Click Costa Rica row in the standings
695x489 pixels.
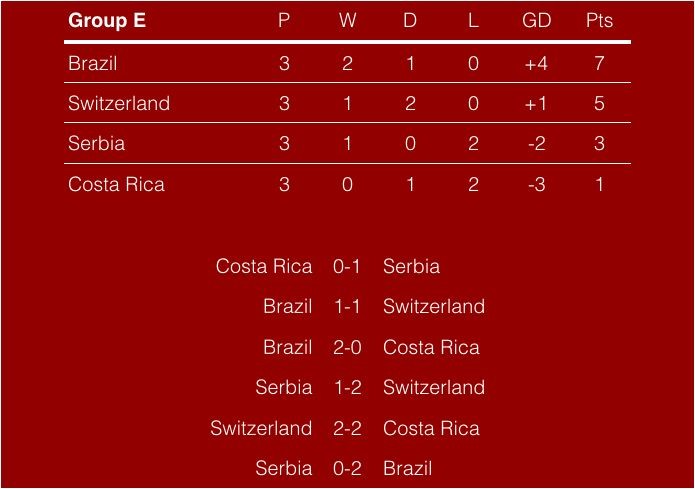tap(116, 184)
